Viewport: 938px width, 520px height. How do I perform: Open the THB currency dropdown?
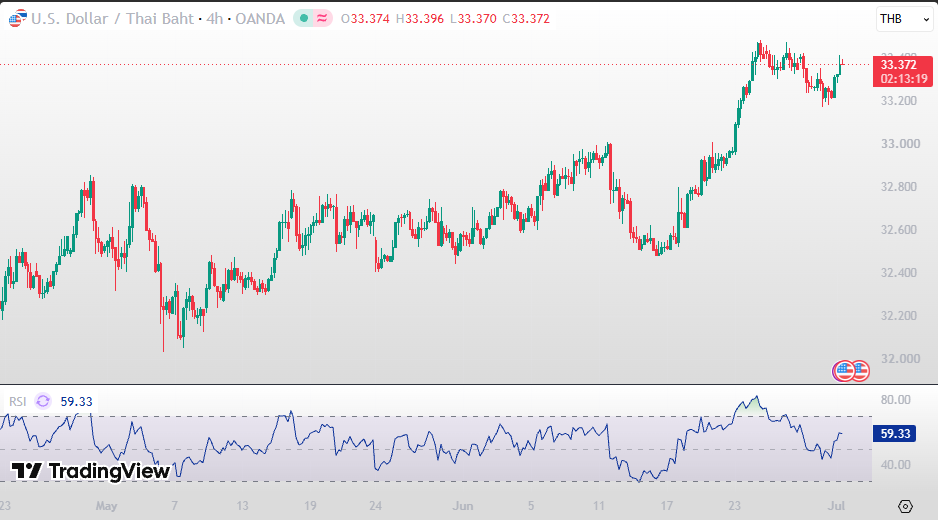pyautogui.click(x=904, y=19)
